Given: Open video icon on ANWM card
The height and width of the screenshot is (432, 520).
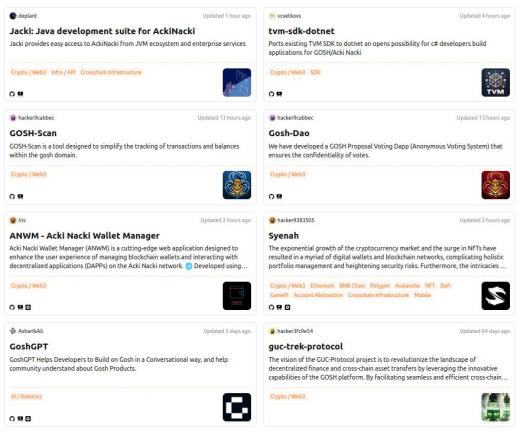Looking at the screenshot, I should point(28,307).
